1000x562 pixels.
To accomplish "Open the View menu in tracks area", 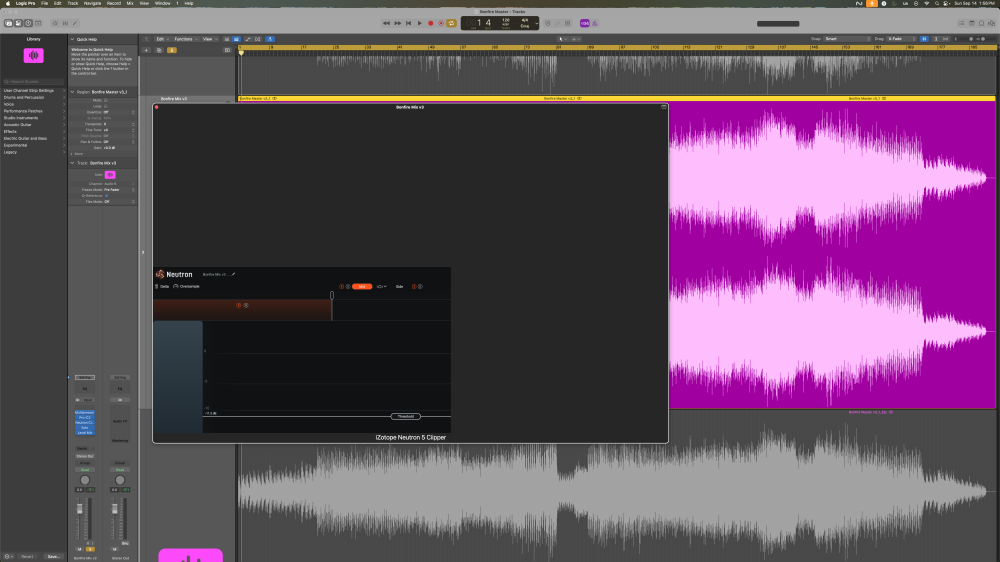I will click(208, 39).
